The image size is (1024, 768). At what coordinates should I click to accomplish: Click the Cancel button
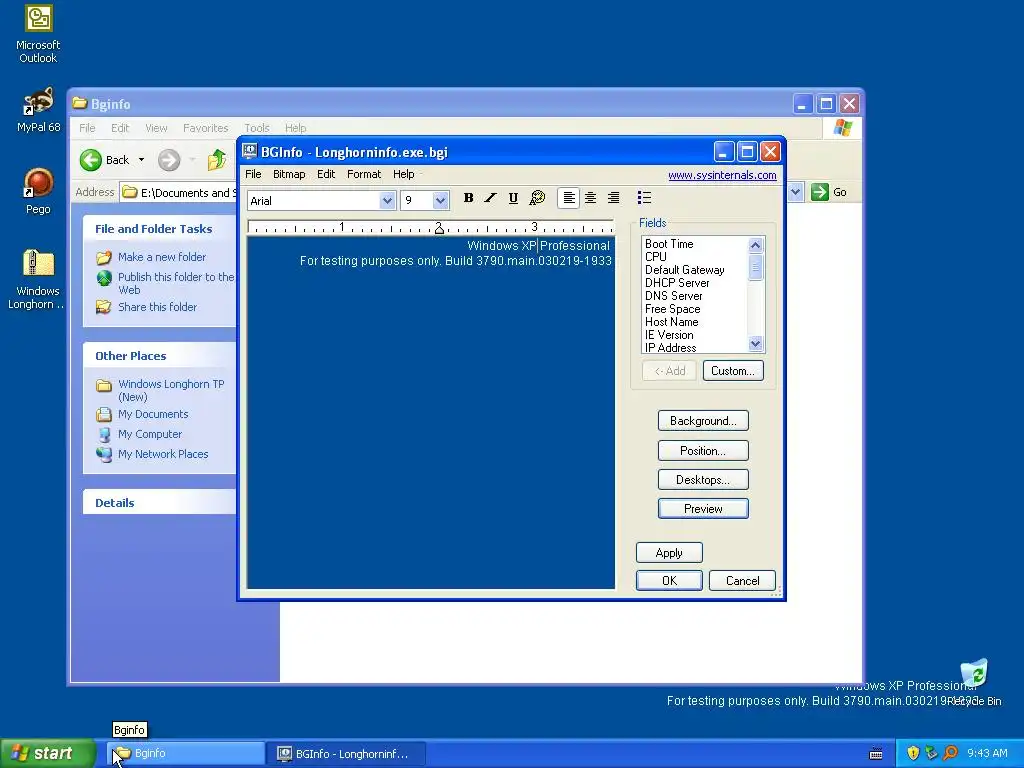(743, 581)
